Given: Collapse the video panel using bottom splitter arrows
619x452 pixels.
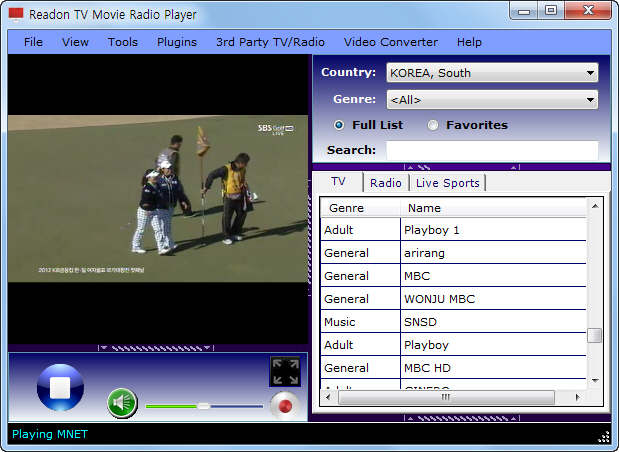Looking at the screenshot, I should (x=156, y=348).
